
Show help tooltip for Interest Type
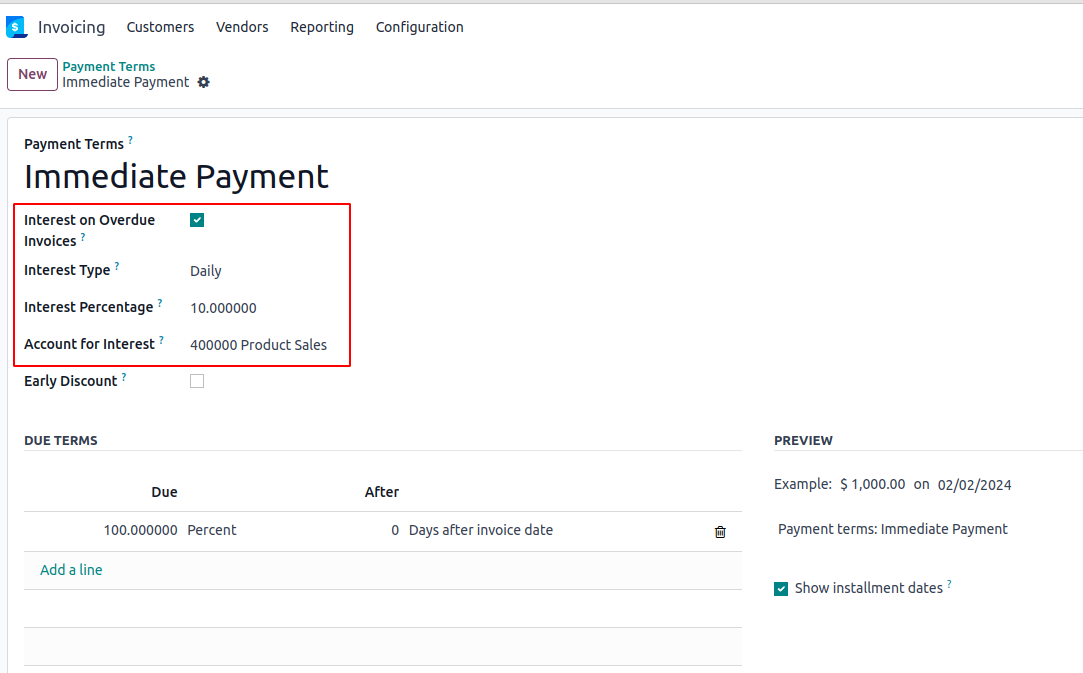pyautogui.click(x=117, y=266)
